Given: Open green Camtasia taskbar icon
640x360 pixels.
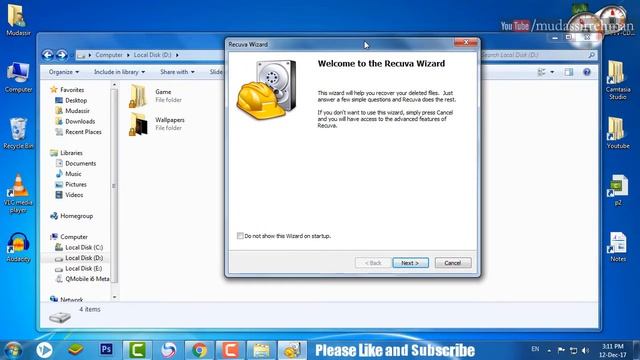Looking at the screenshot, I should click(138, 350).
